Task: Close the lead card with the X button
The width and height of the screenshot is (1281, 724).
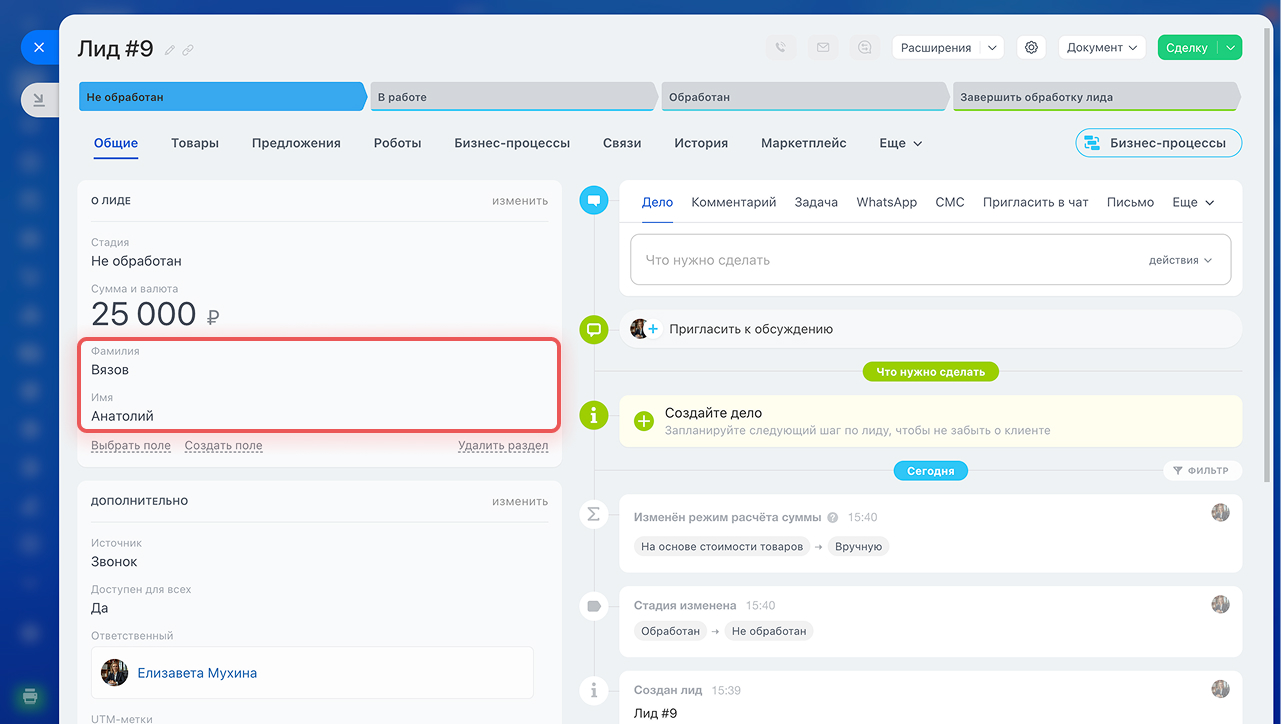Action: click(x=39, y=47)
